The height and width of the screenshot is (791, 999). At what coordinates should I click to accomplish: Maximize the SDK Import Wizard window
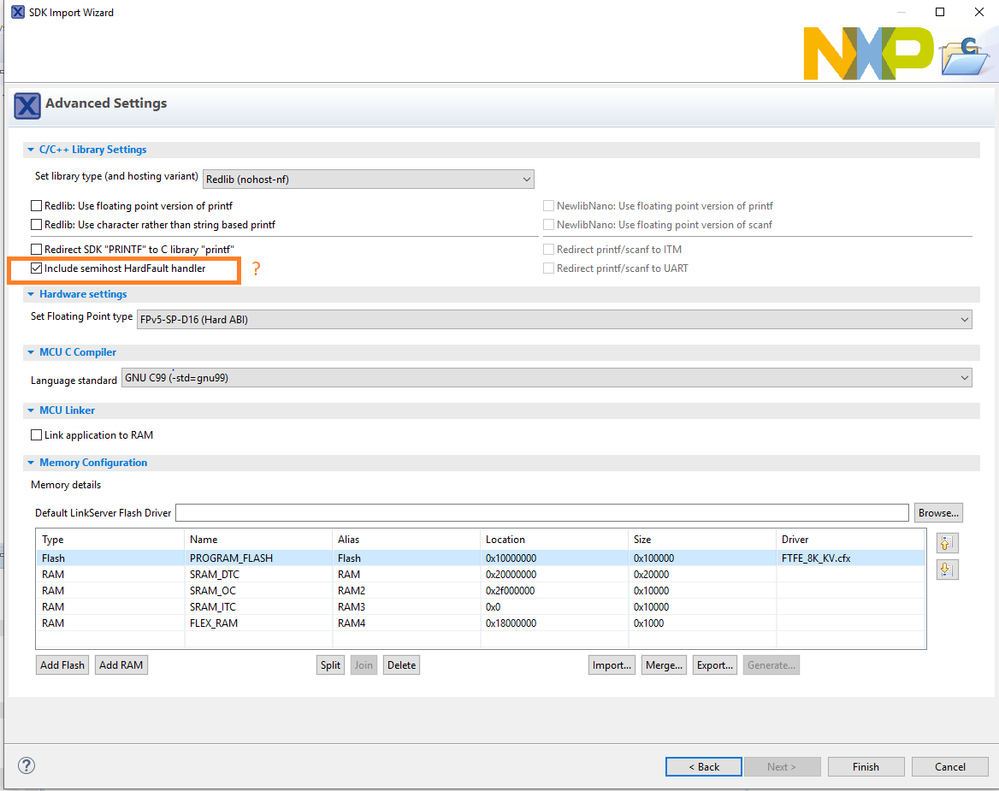pos(940,12)
